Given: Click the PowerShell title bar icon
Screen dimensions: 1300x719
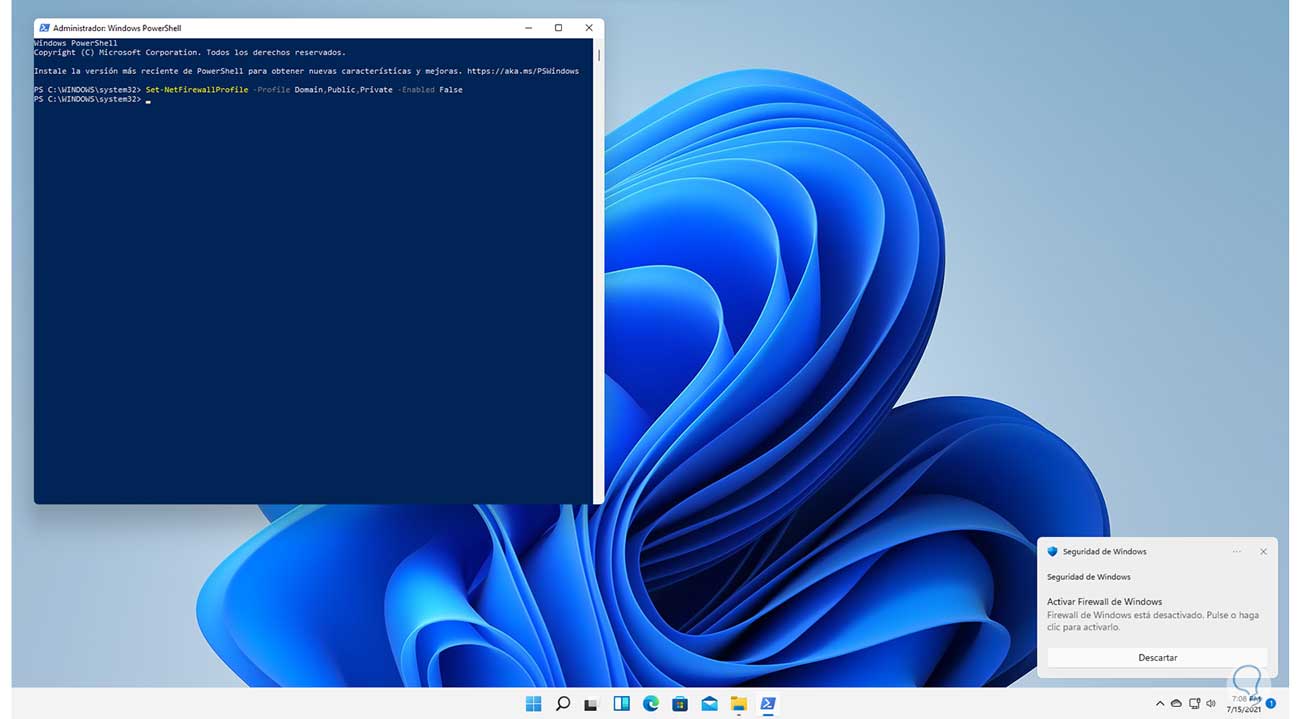Looking at the screenshot, I should point(44,28).
